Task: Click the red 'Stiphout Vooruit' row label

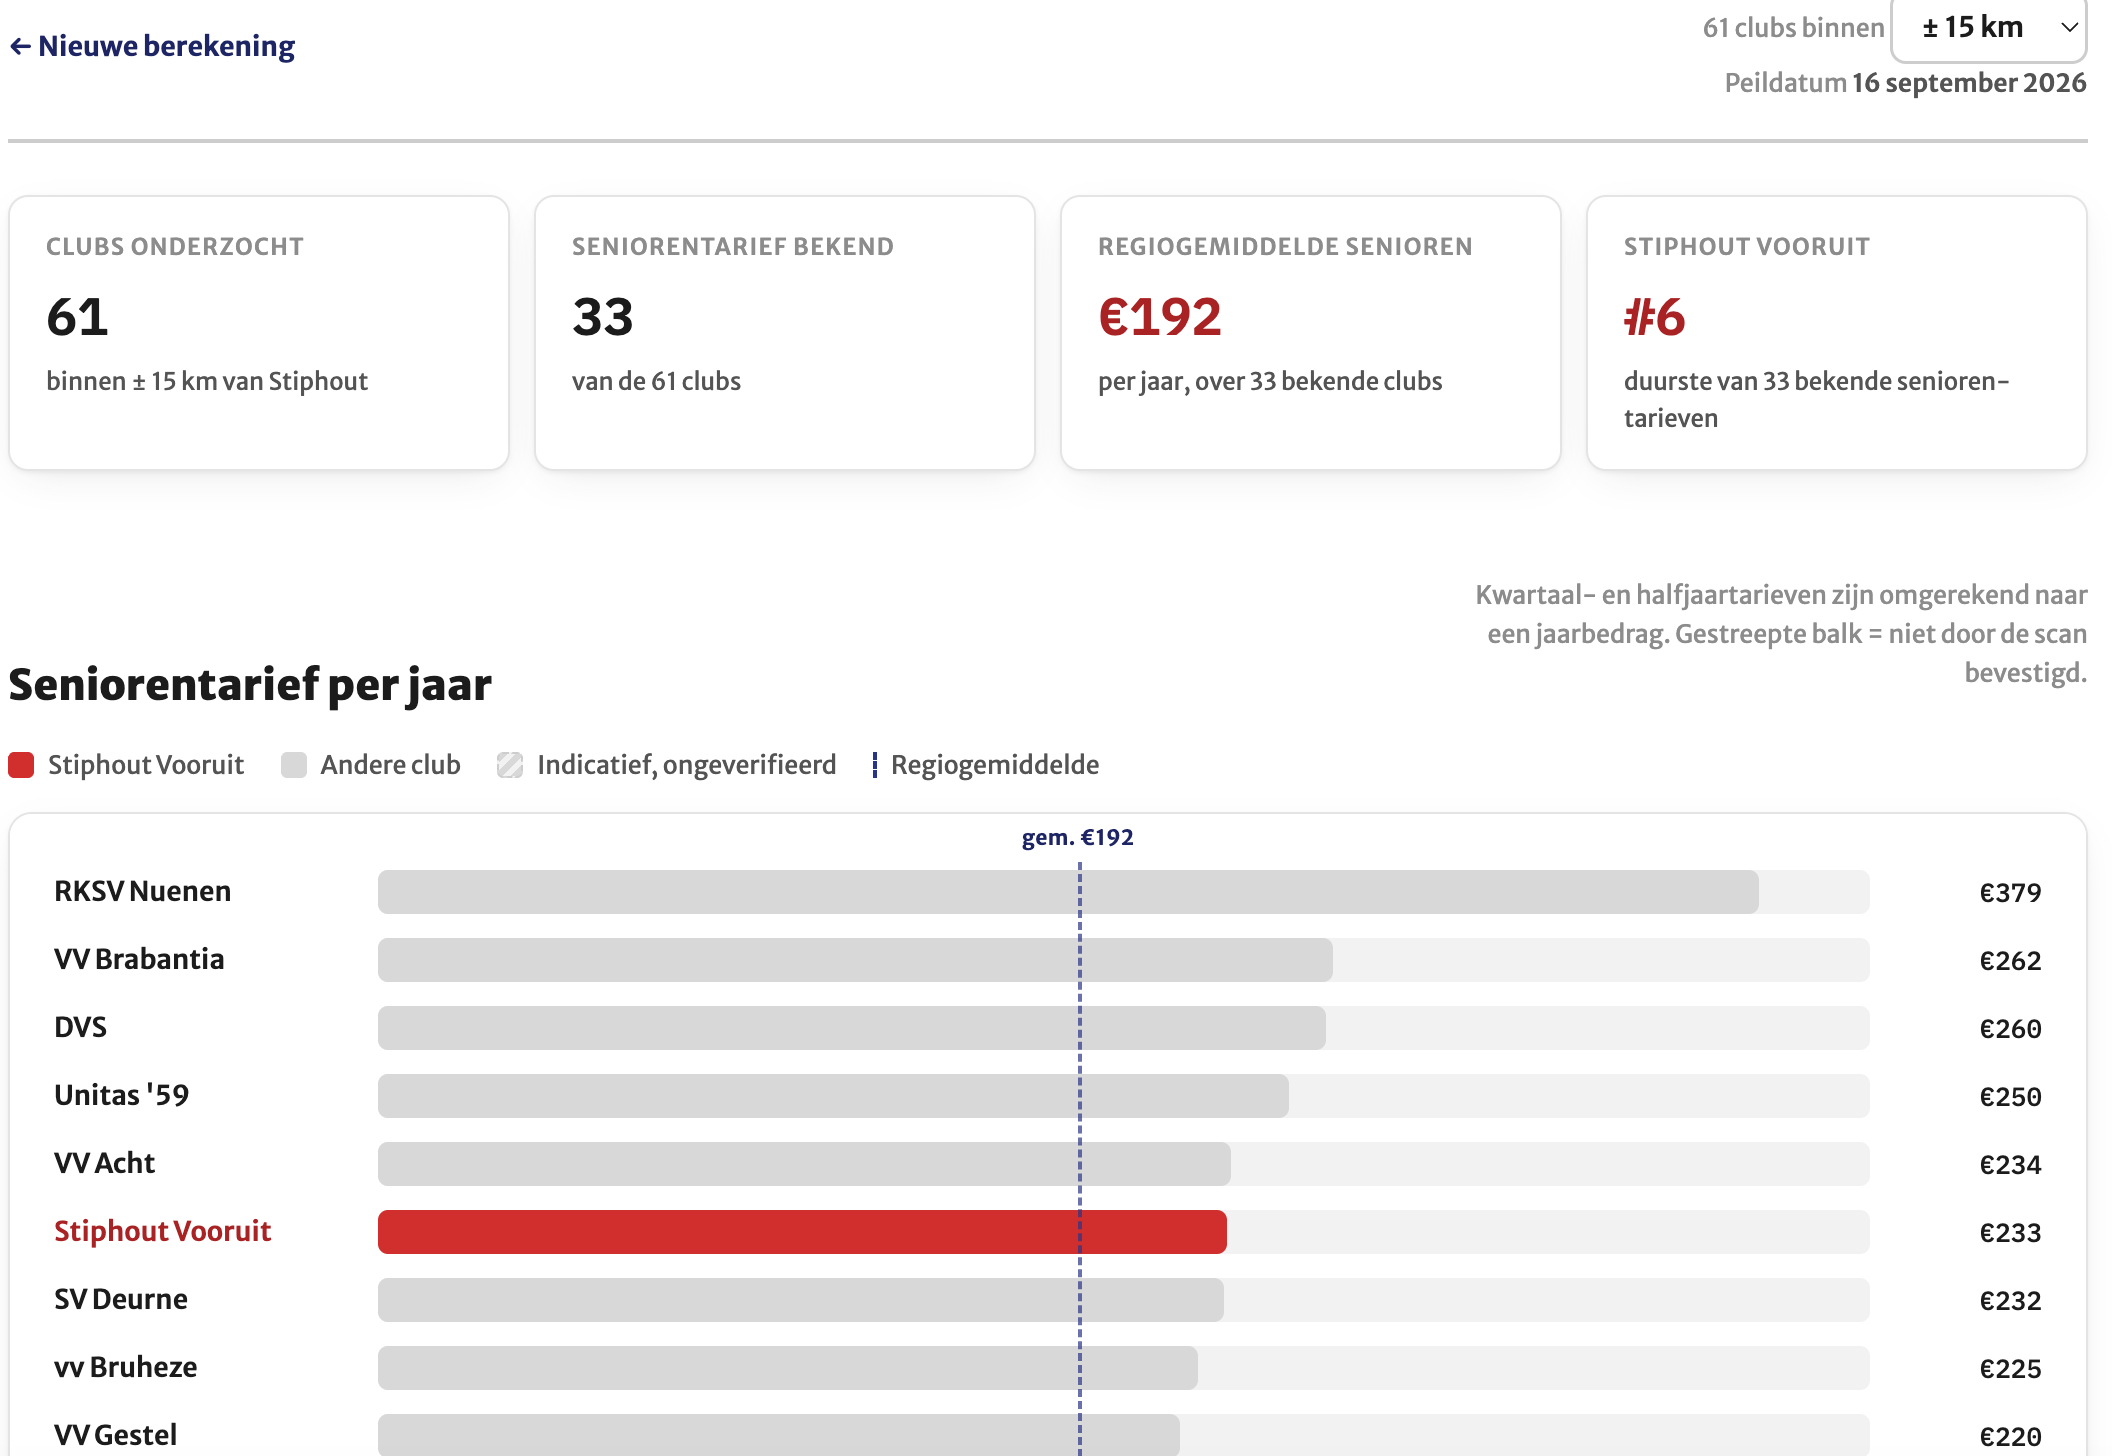Action: [163, 1231]
